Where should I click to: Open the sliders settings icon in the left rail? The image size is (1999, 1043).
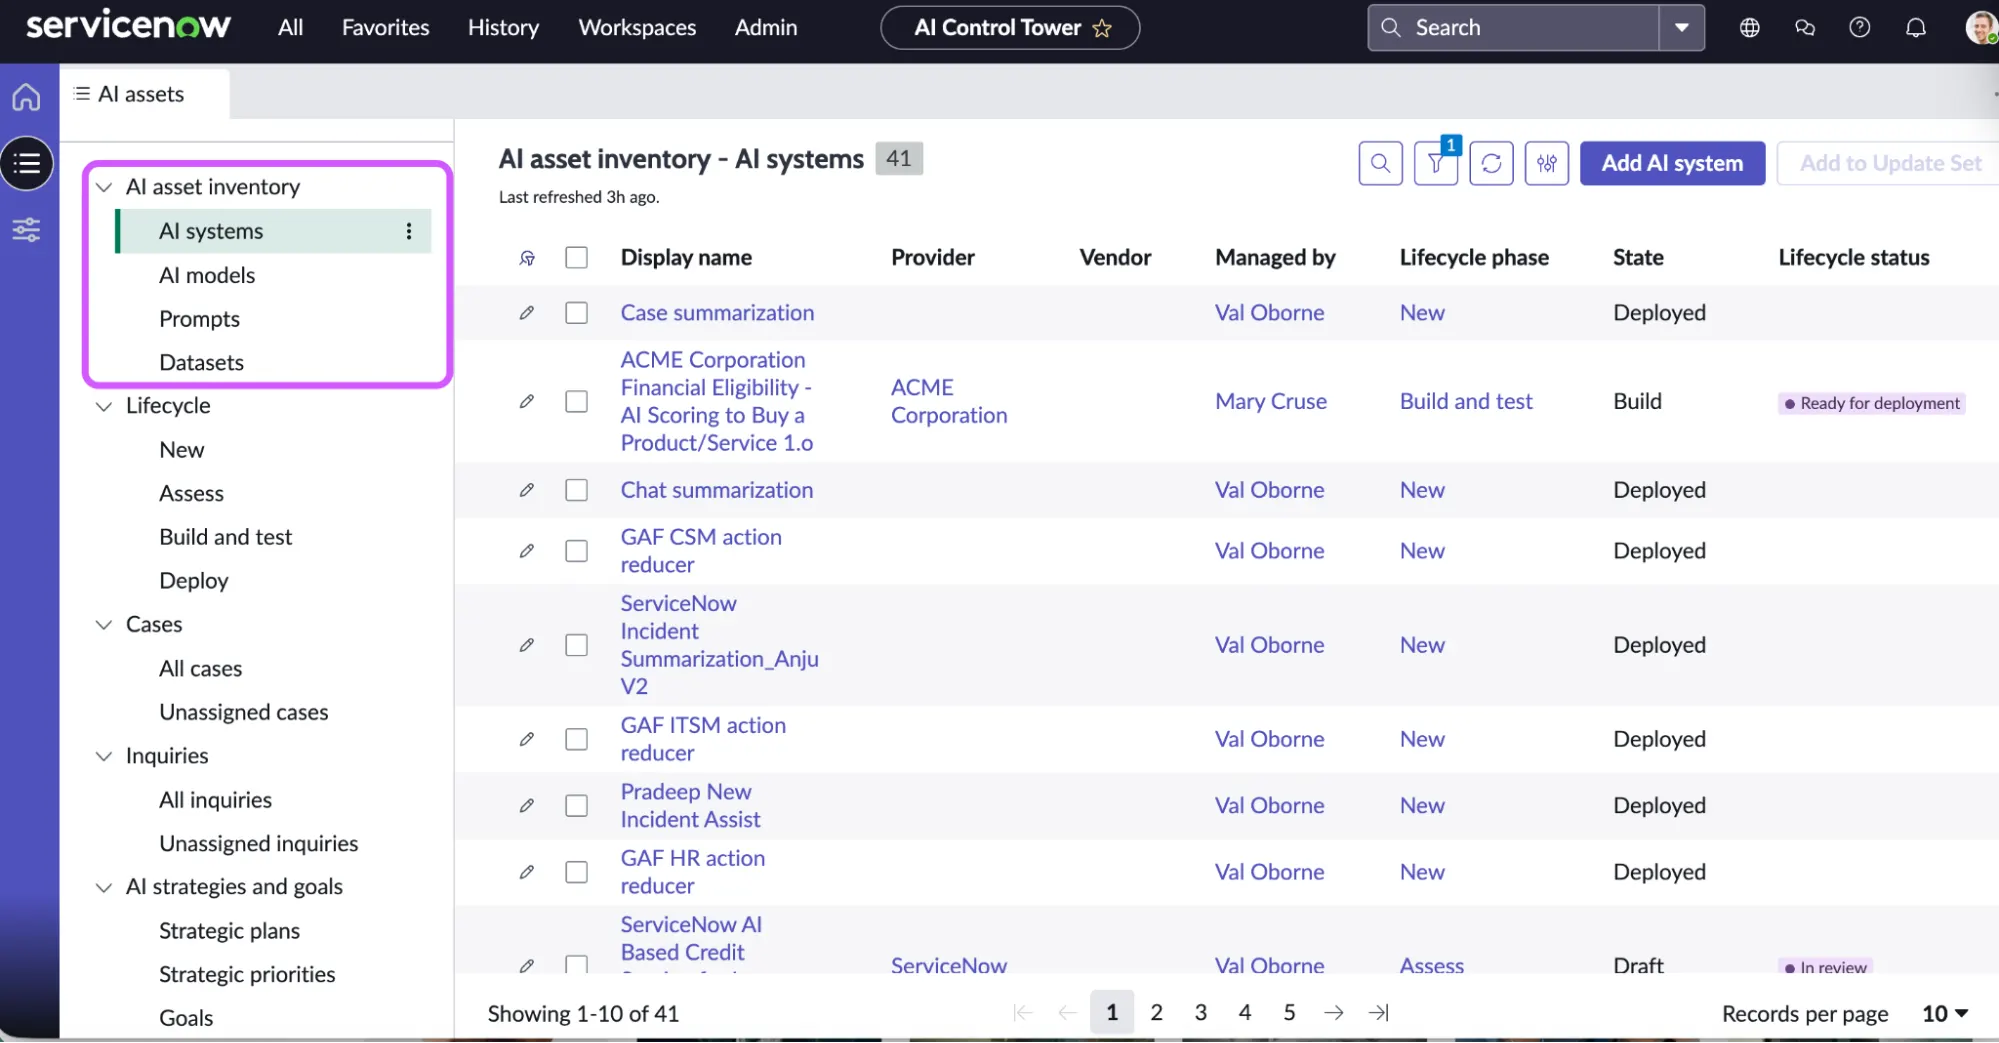(x=27, y=230)
